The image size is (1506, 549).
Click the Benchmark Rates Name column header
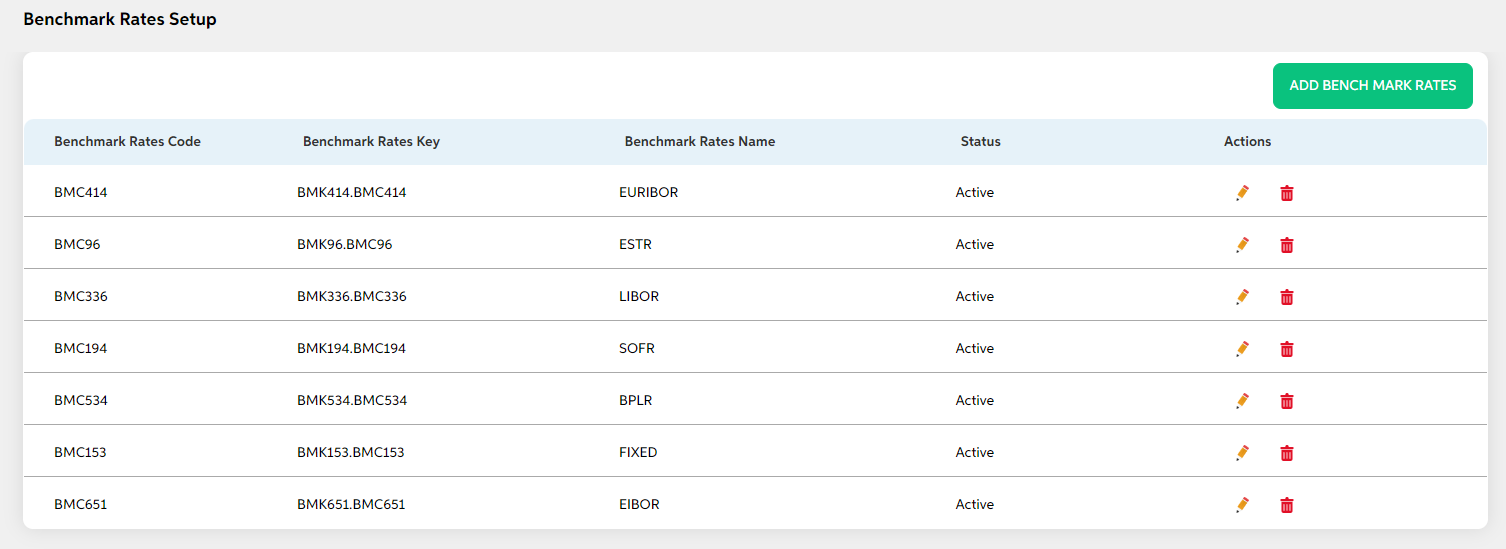point(700,142)
